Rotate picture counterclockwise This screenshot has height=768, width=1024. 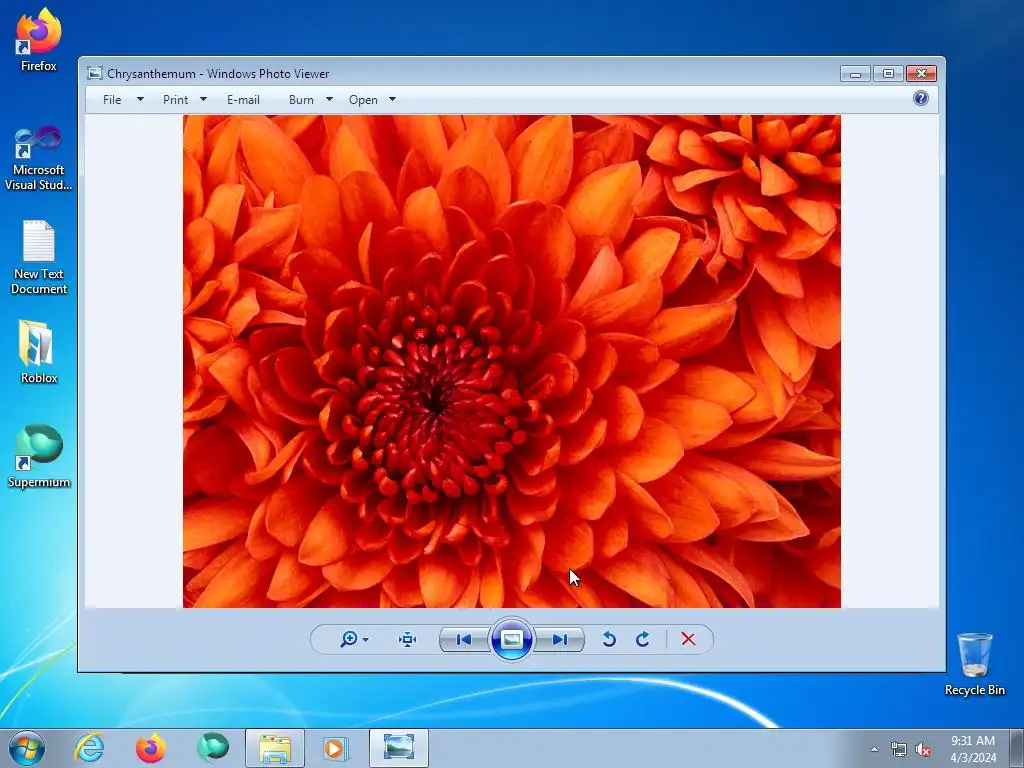point(609,639)
